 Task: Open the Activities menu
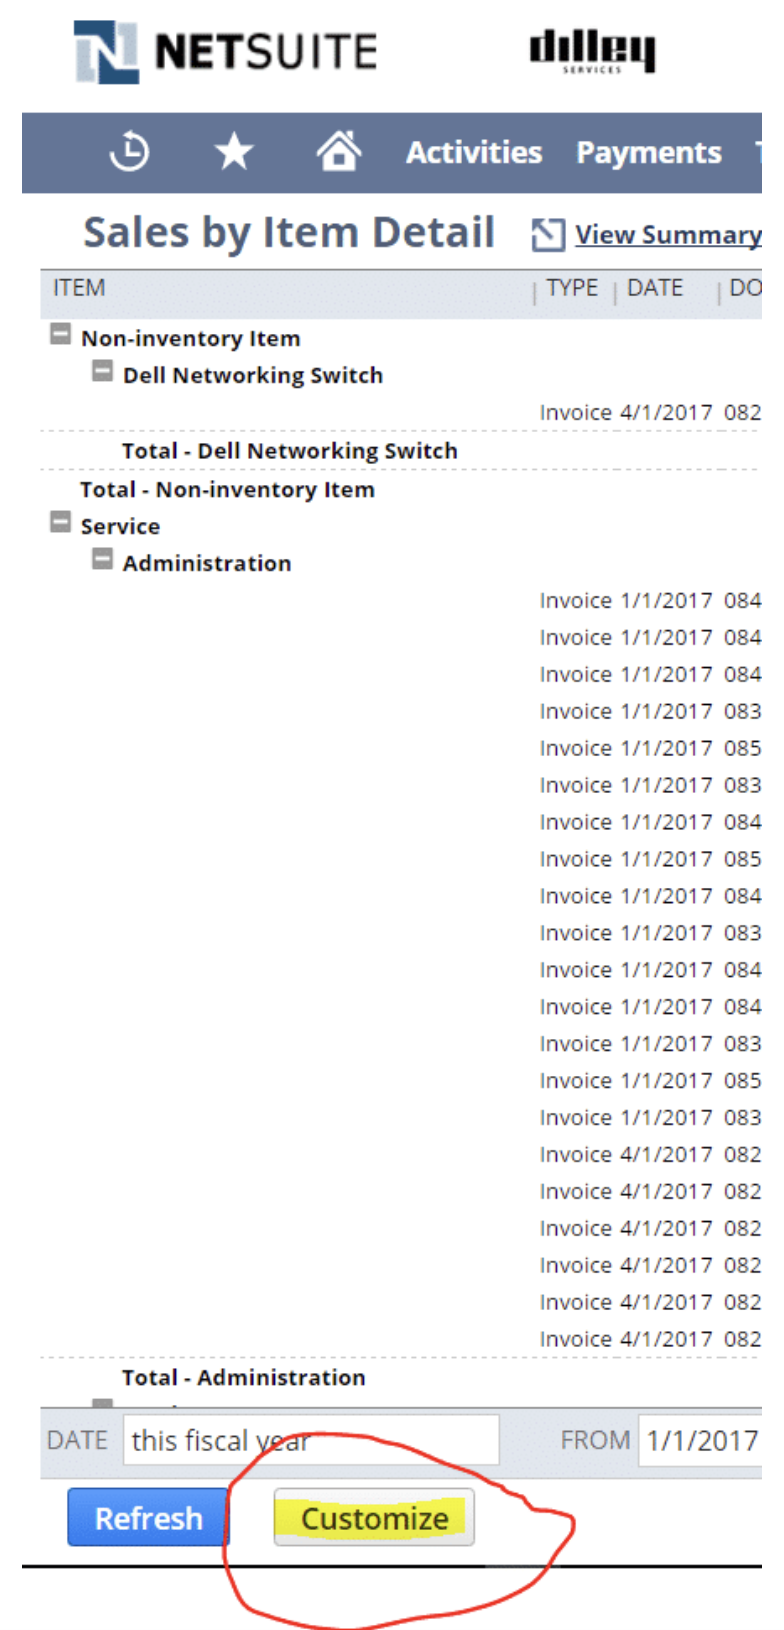click(474, 152)
